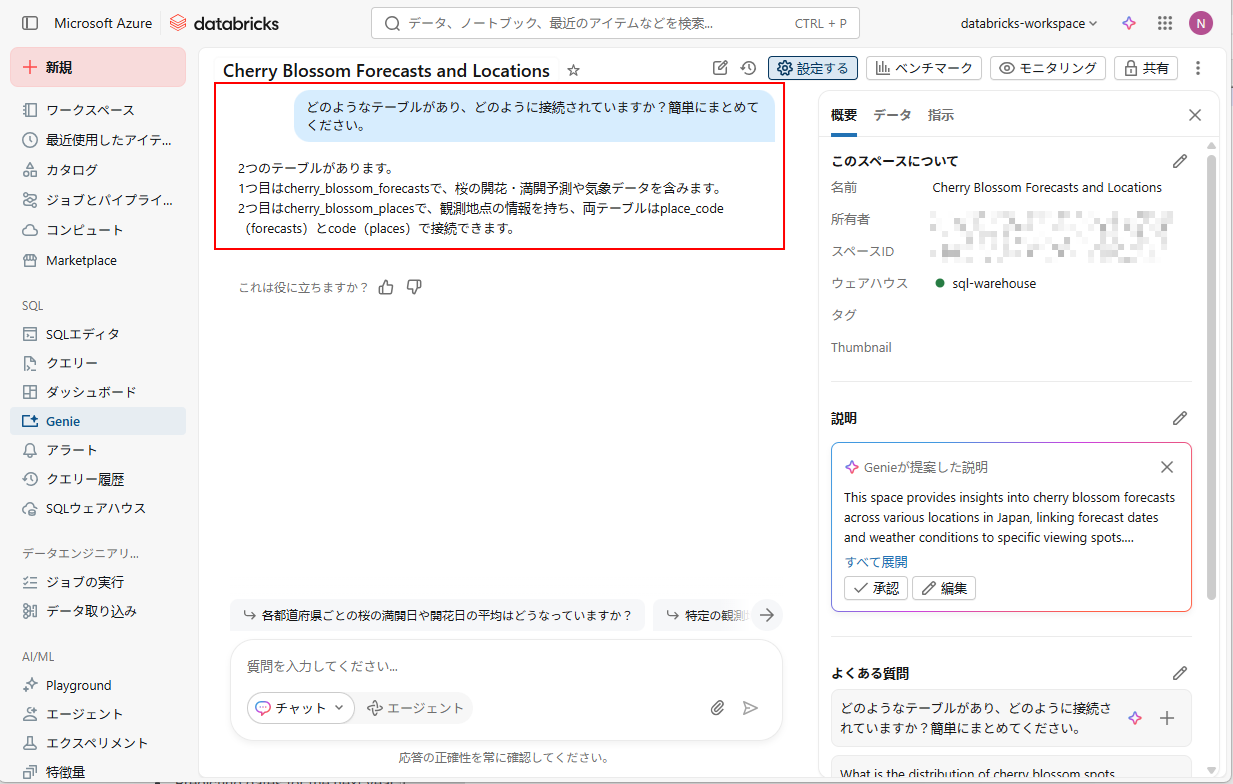
Task: Click the question input field
Action: 505,666
